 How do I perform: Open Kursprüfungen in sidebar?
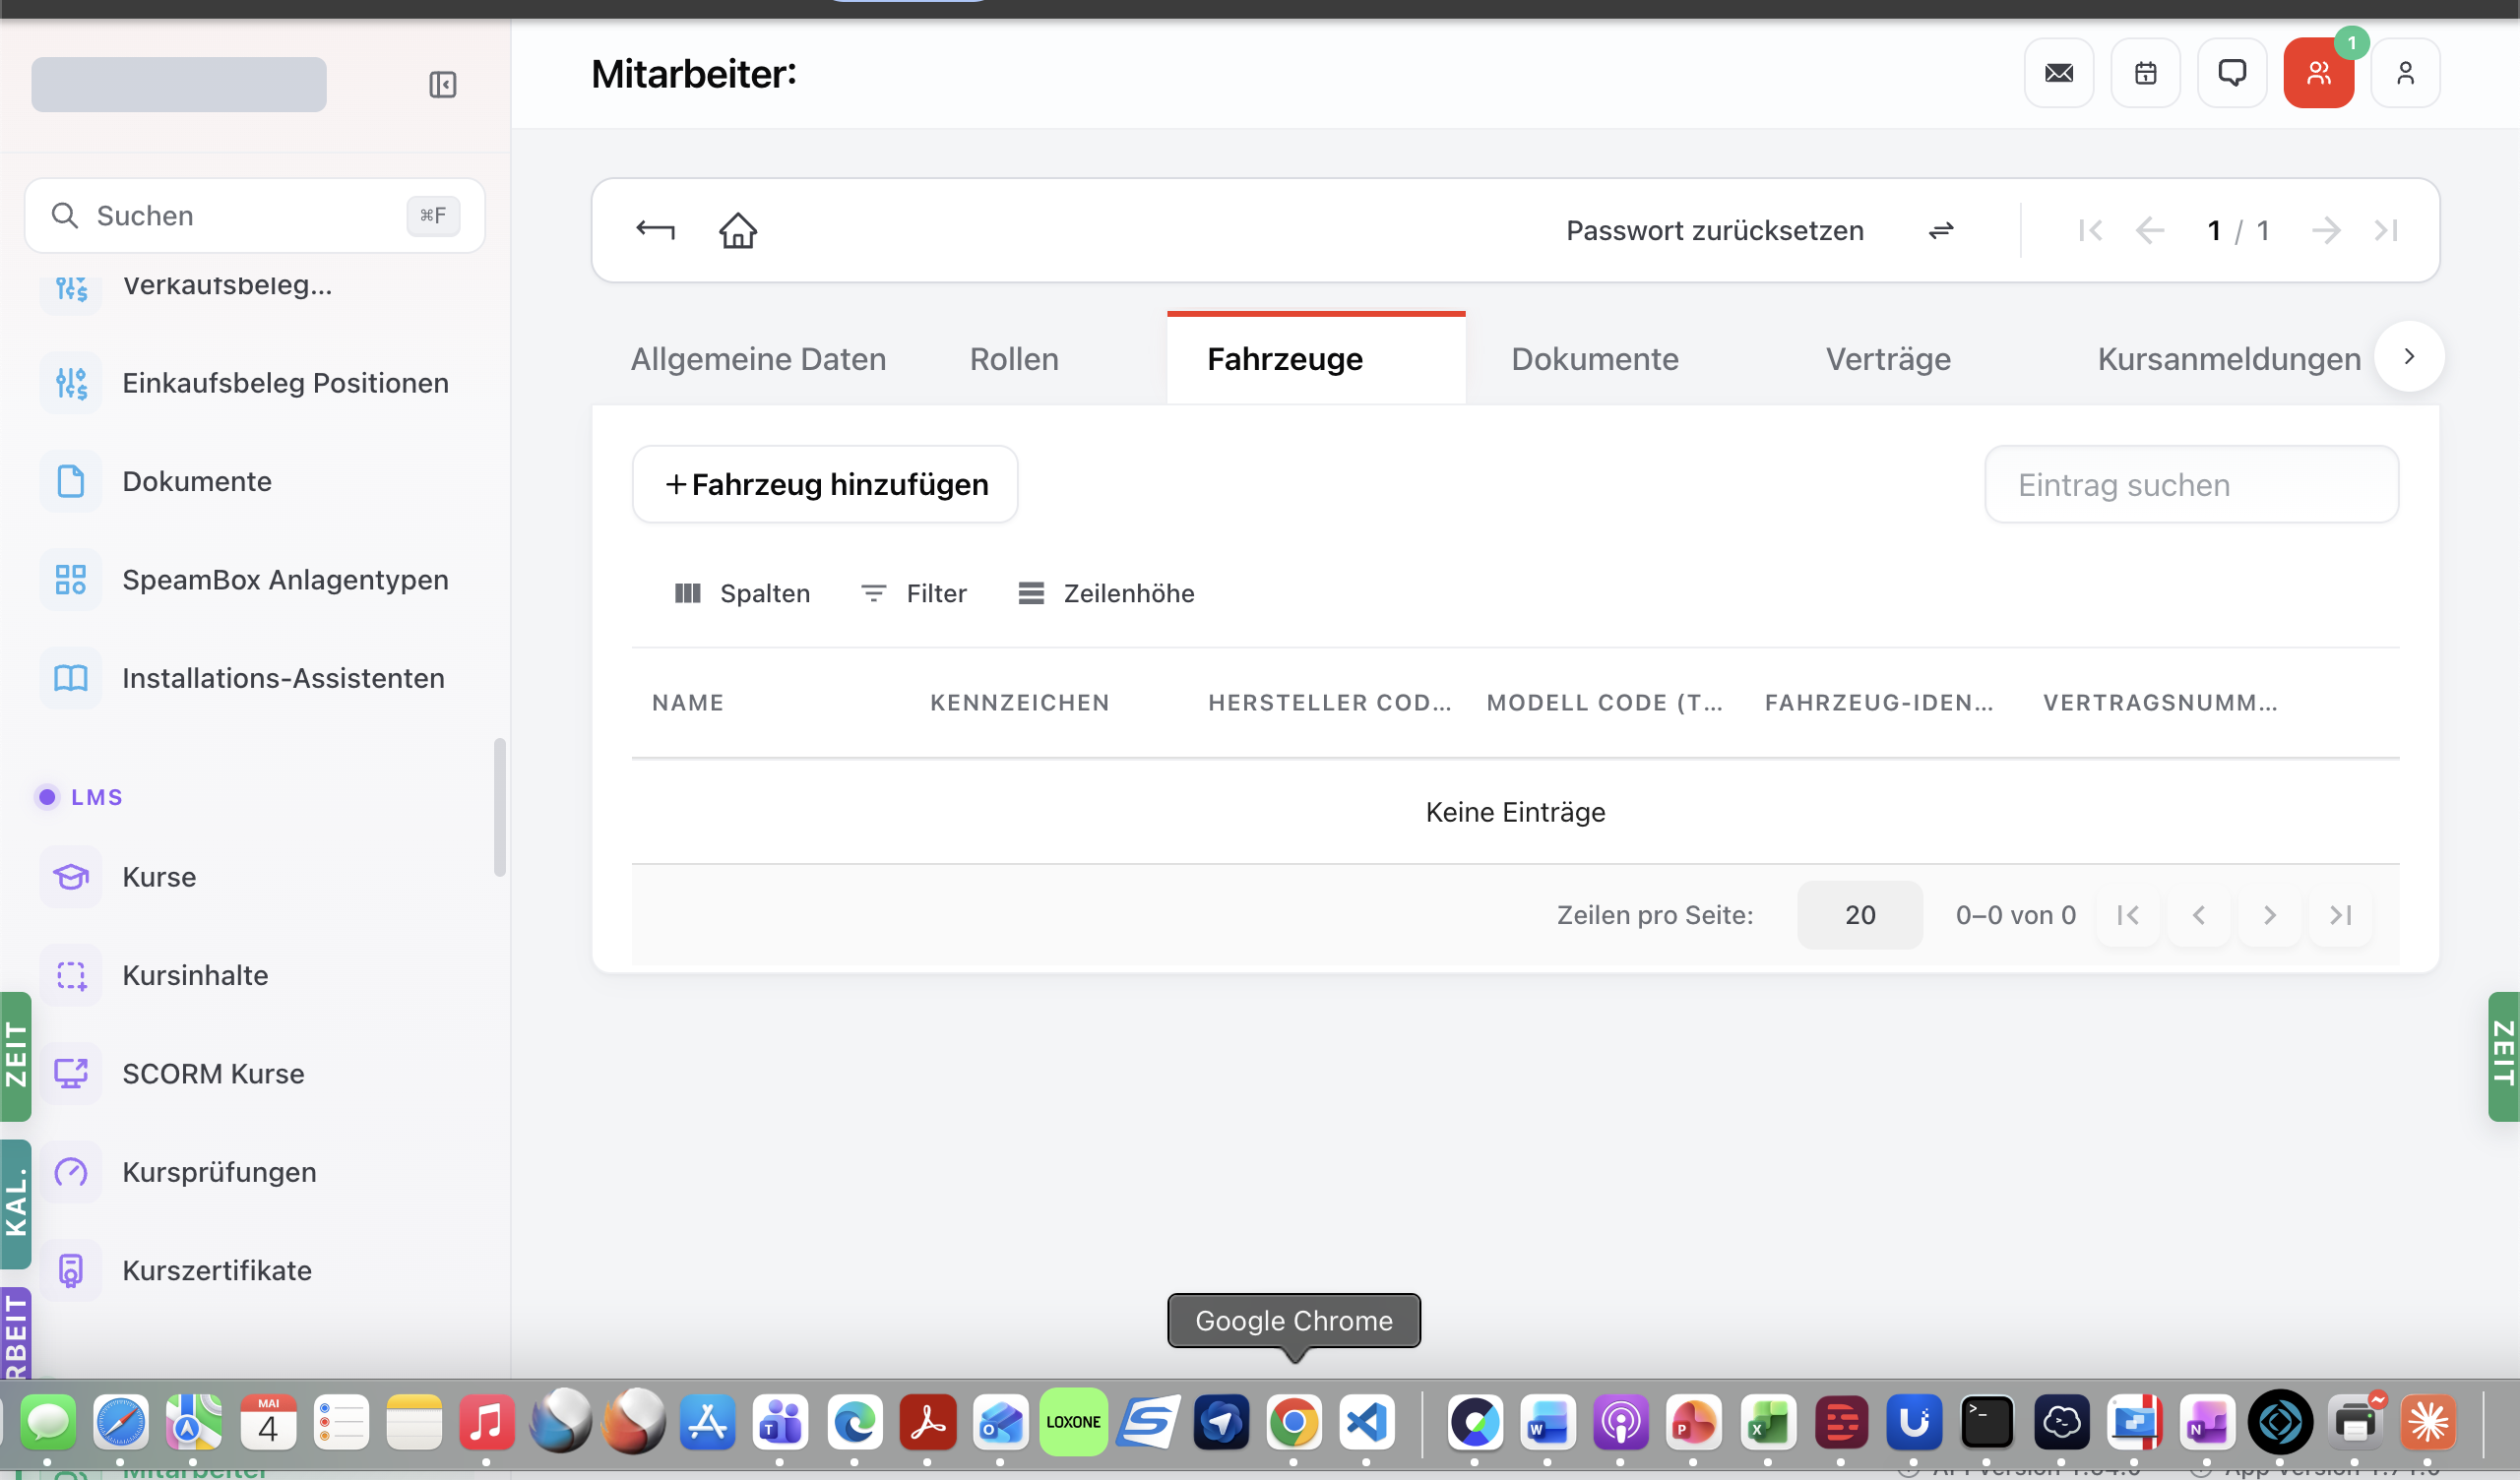tap(255, 1172)
